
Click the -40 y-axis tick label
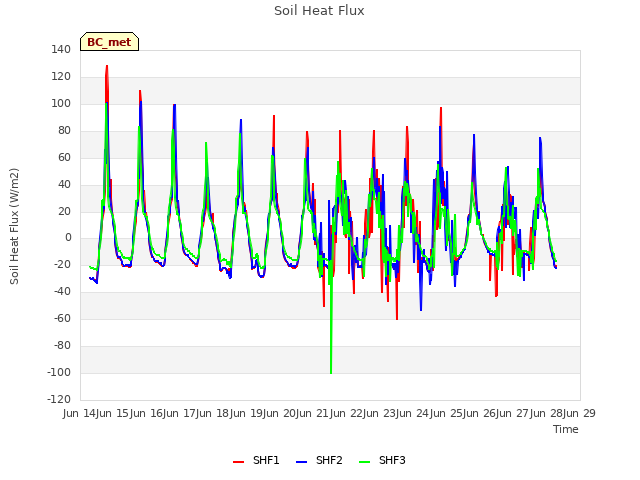[x=62, y=292]
